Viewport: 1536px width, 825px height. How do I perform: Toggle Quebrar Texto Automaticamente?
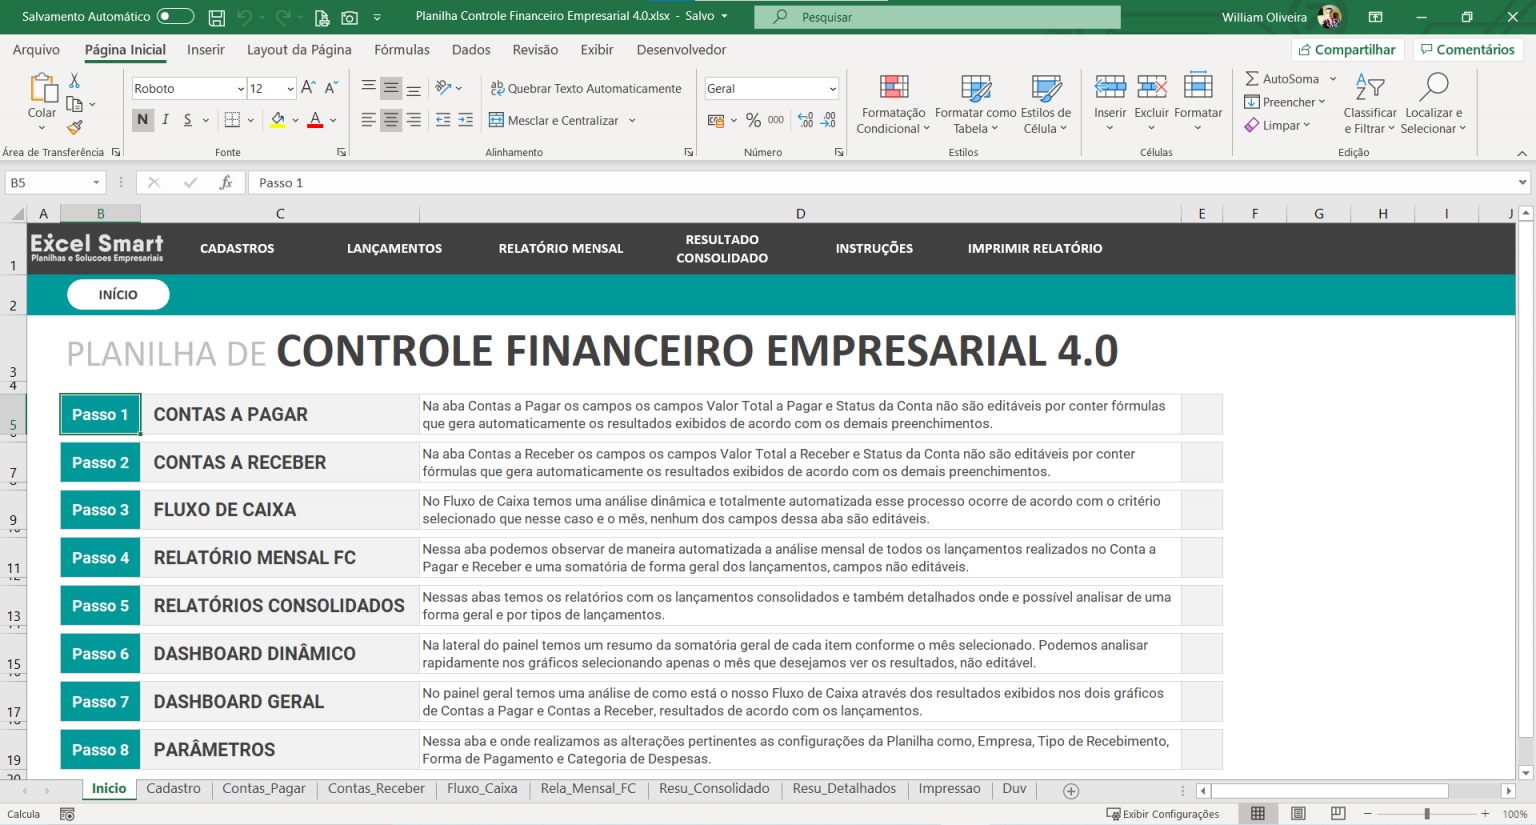(586, 88)
